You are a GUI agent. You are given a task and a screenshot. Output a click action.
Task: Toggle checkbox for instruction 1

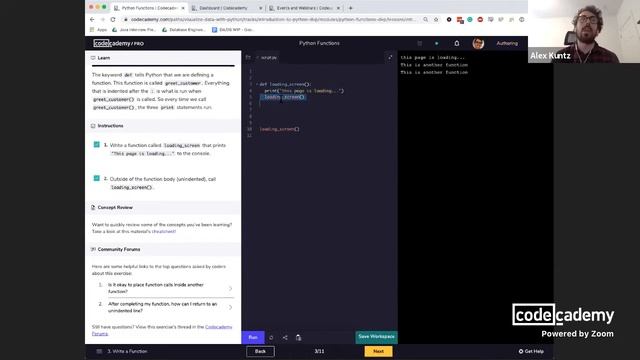pos(97,144)
